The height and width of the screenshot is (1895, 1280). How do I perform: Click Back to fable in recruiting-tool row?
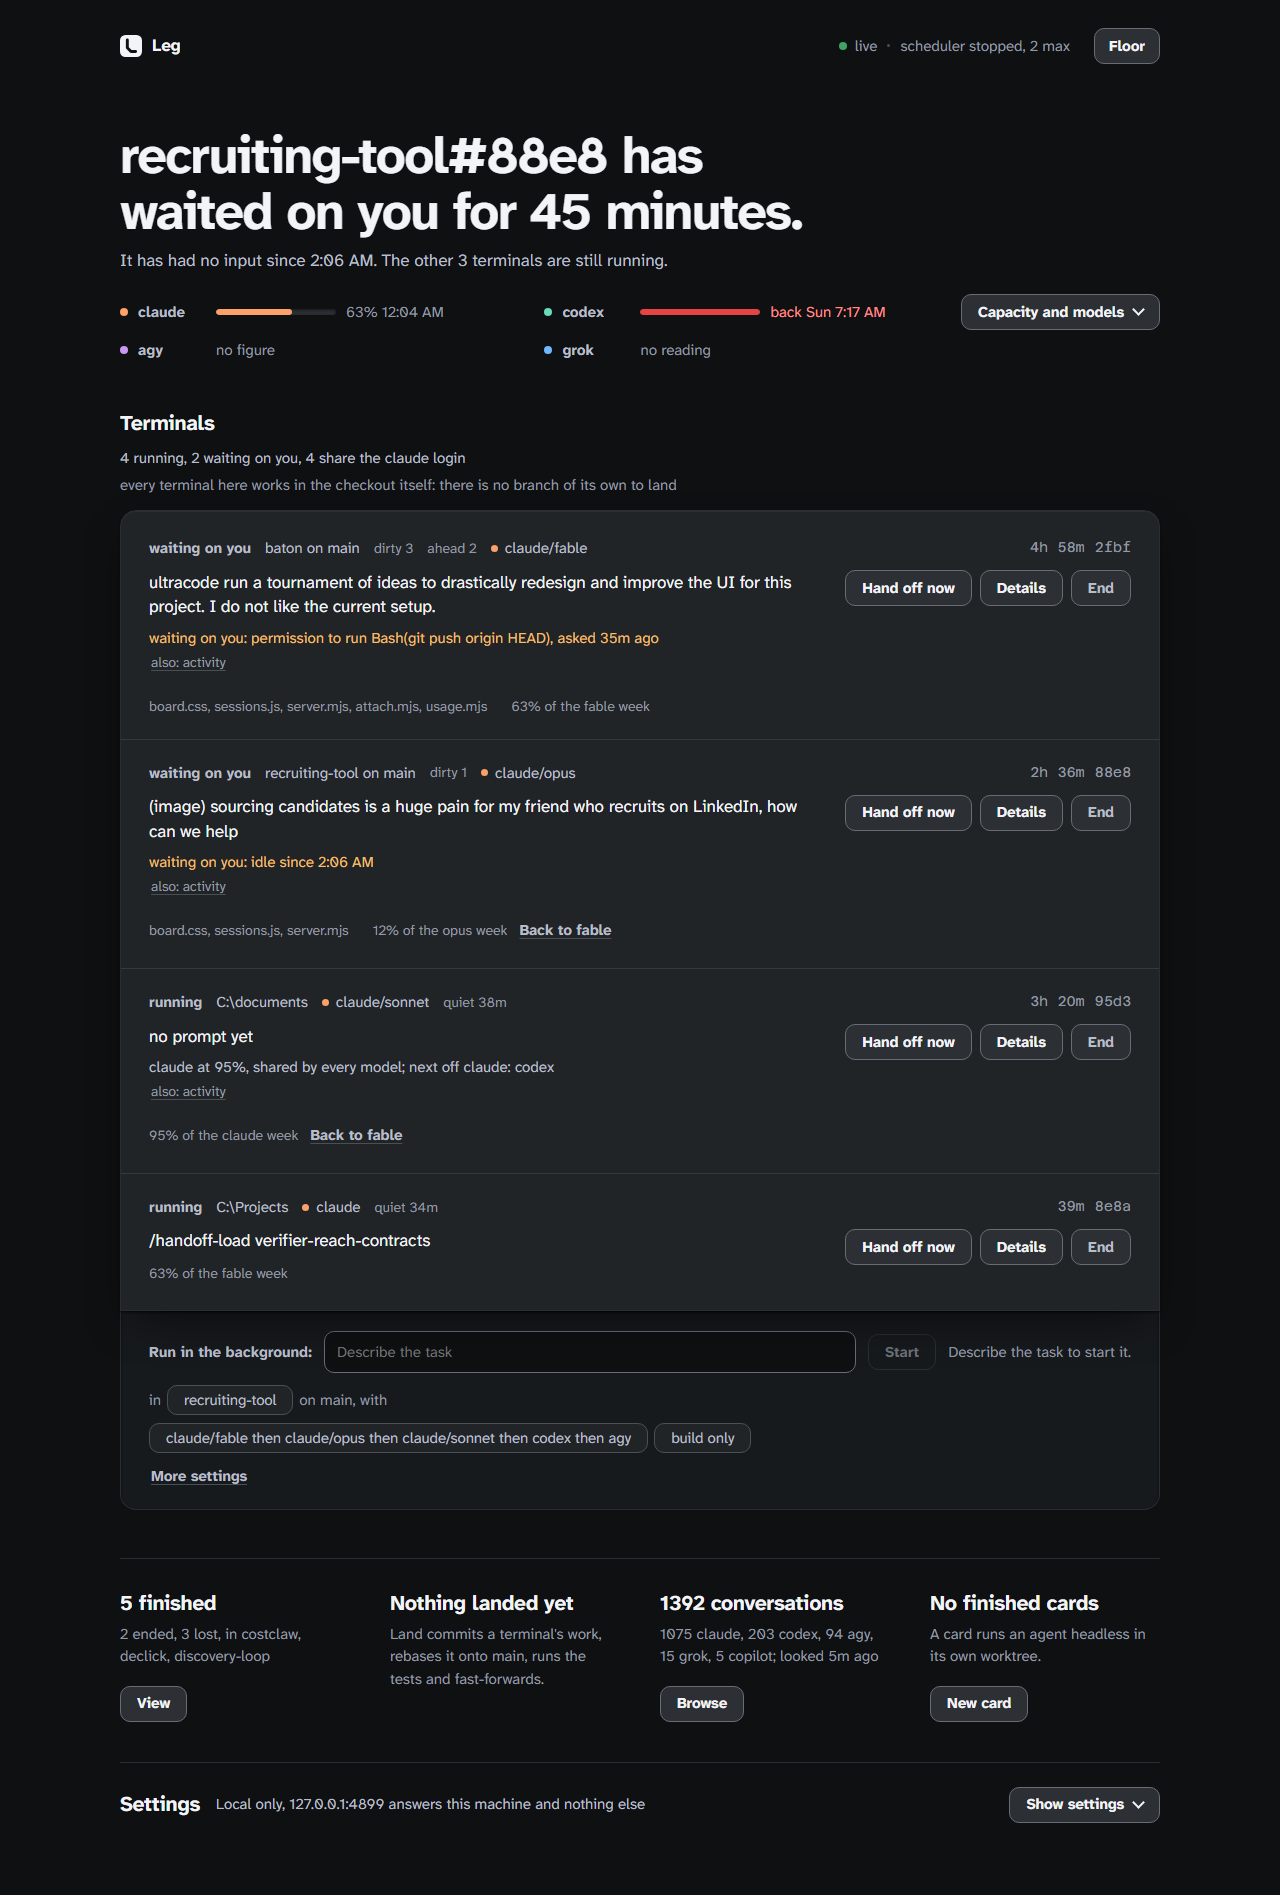click(565, 930)
